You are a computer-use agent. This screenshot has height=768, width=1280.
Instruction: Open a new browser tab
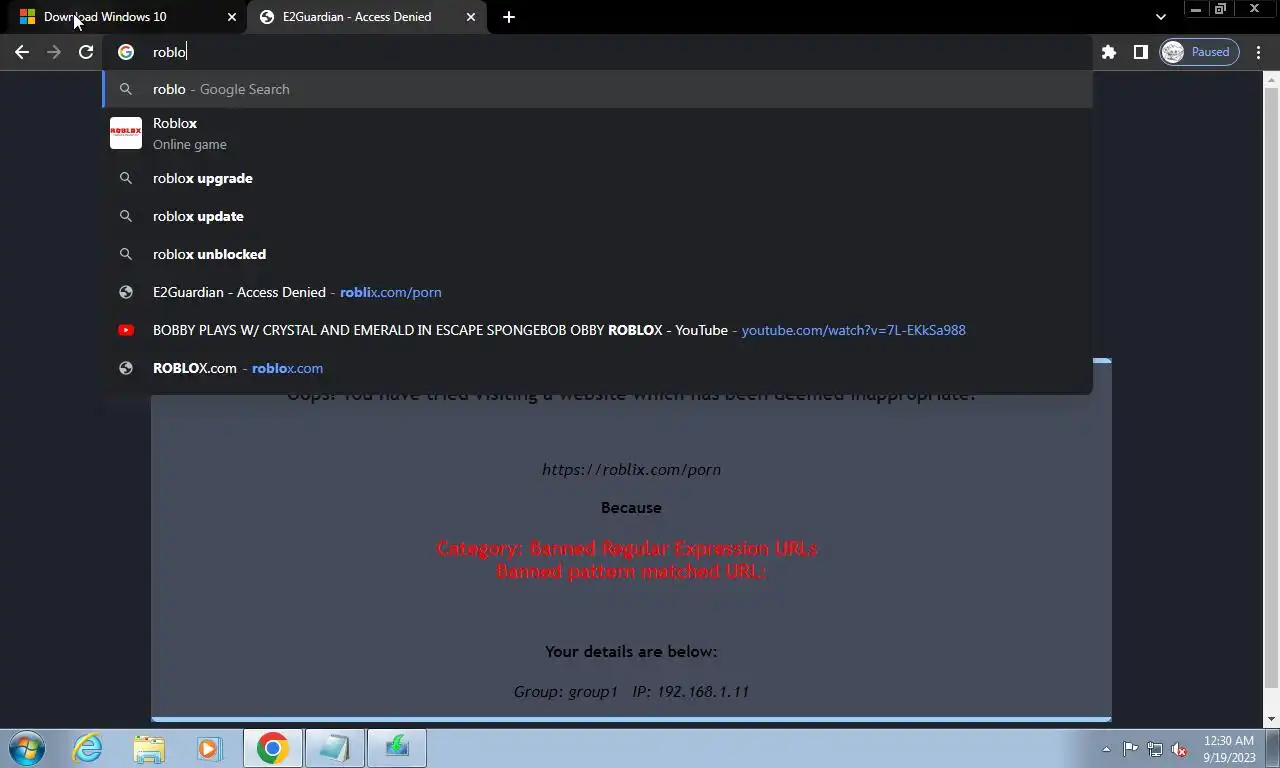click(509, 17)
